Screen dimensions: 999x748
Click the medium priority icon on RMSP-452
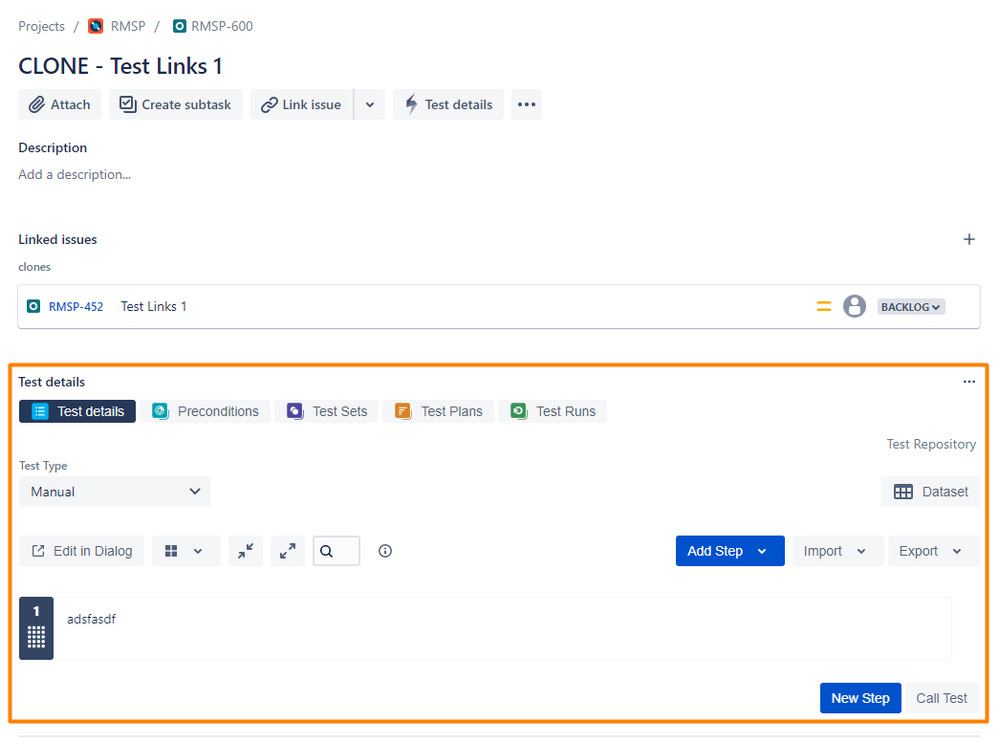824,306
